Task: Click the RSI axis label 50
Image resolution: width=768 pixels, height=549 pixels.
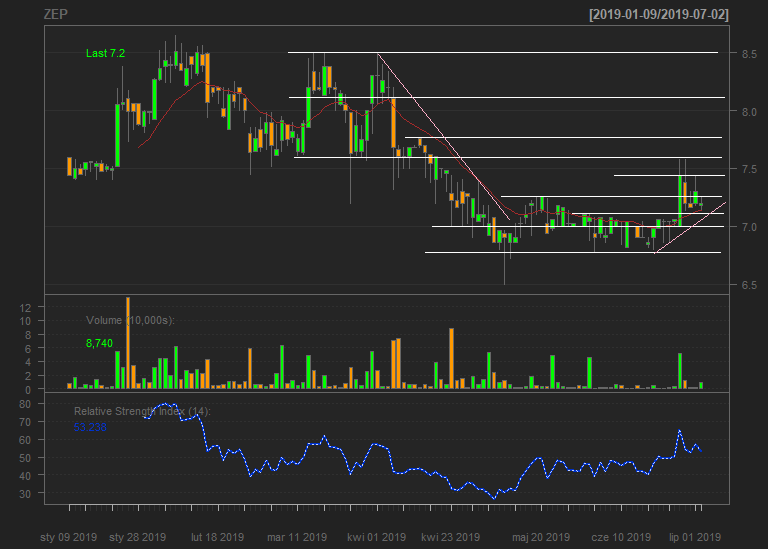Action: 25,458
